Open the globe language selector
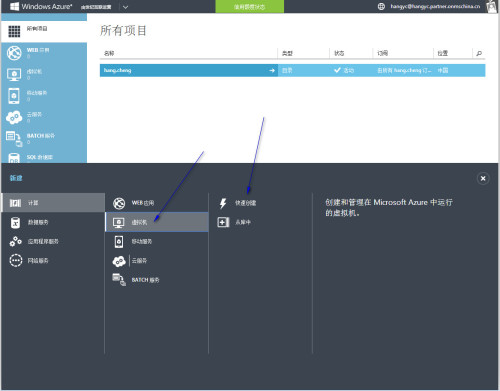Image resolution: width=500 pixels, height=391 pixels. (381, 6)
